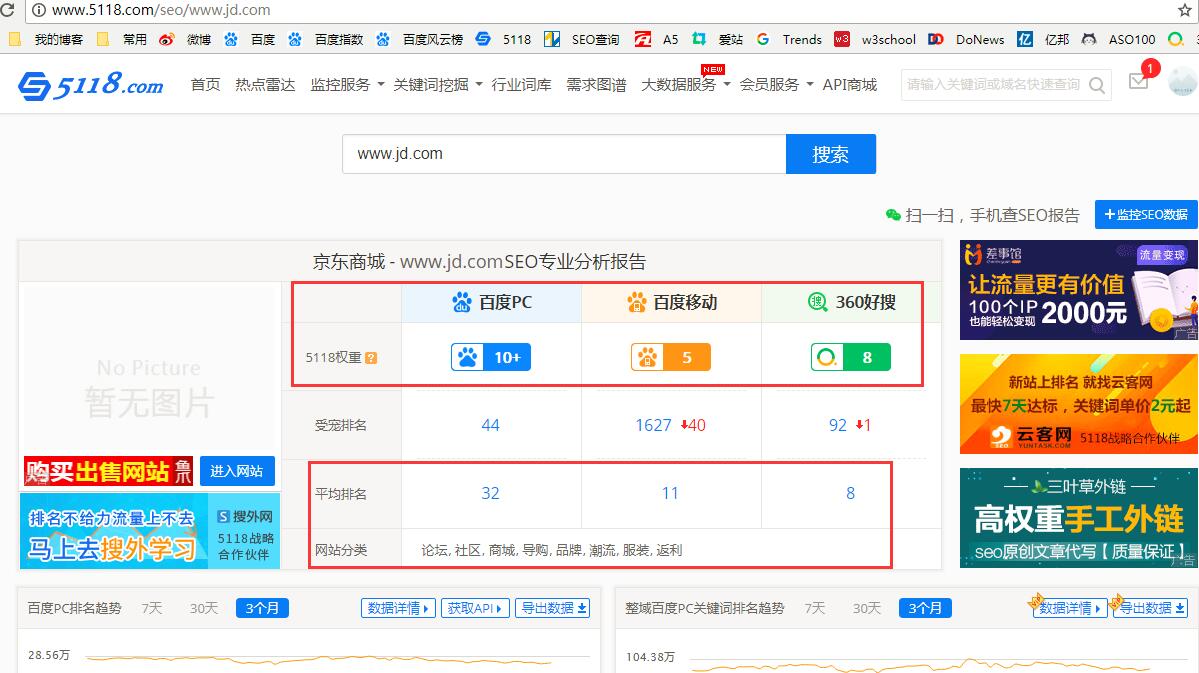
Task: Open the 百度 bookmark
Action: pos(249,39)
